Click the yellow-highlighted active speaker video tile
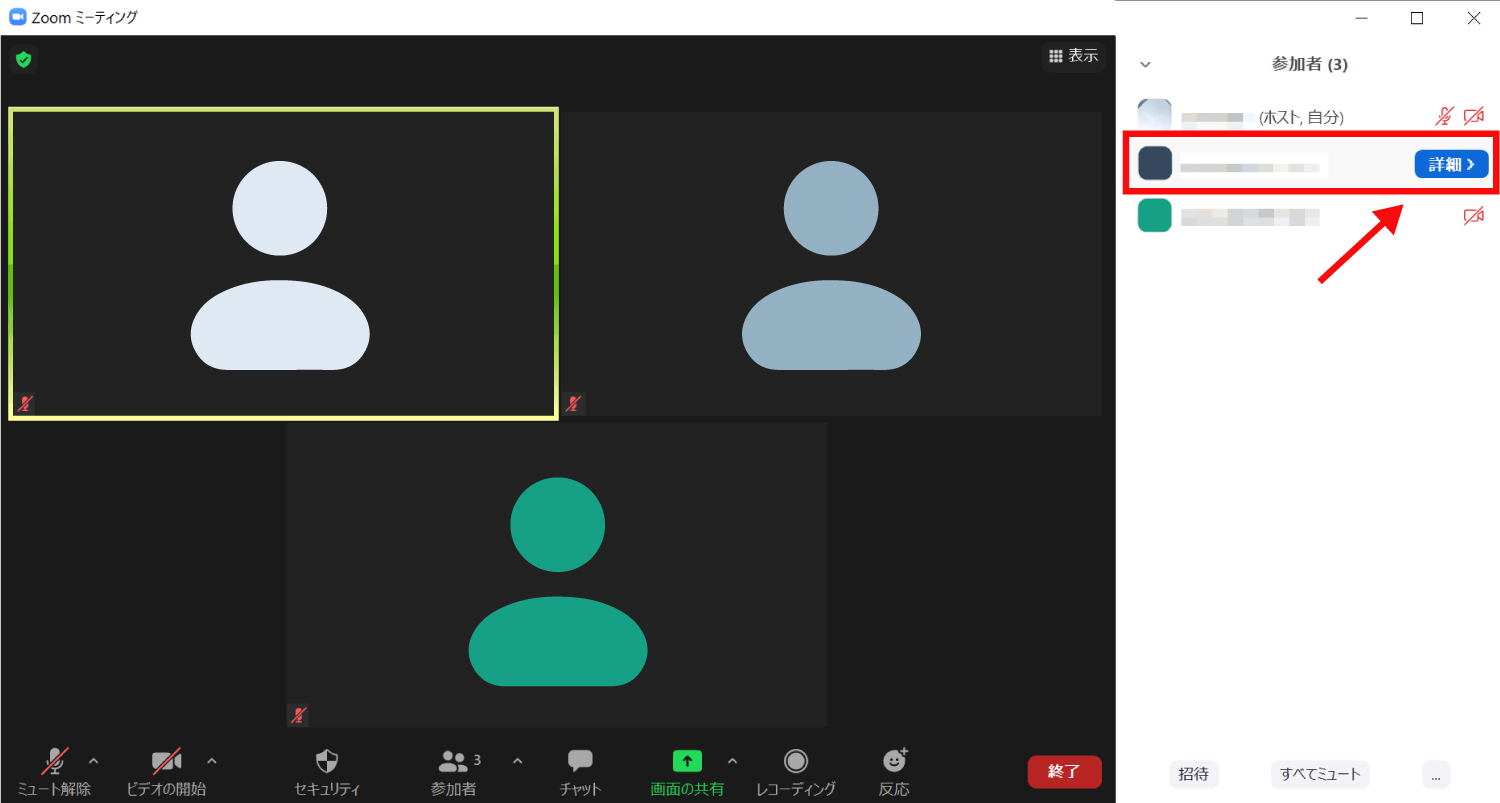 [283, 264]
